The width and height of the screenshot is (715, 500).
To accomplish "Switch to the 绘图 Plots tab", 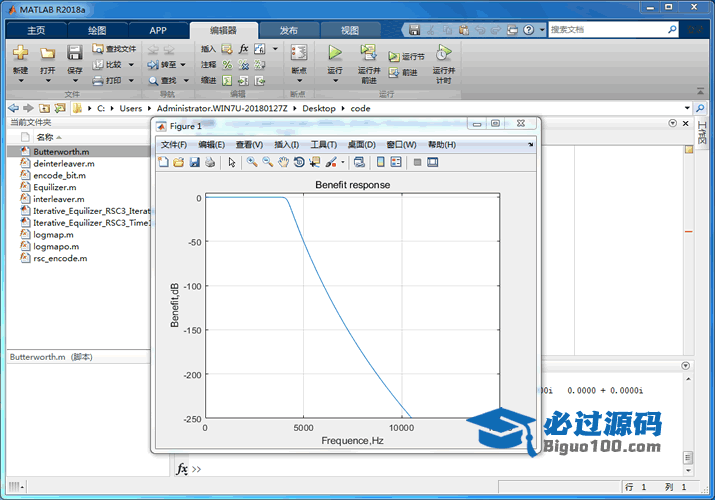I will (97, 31).
